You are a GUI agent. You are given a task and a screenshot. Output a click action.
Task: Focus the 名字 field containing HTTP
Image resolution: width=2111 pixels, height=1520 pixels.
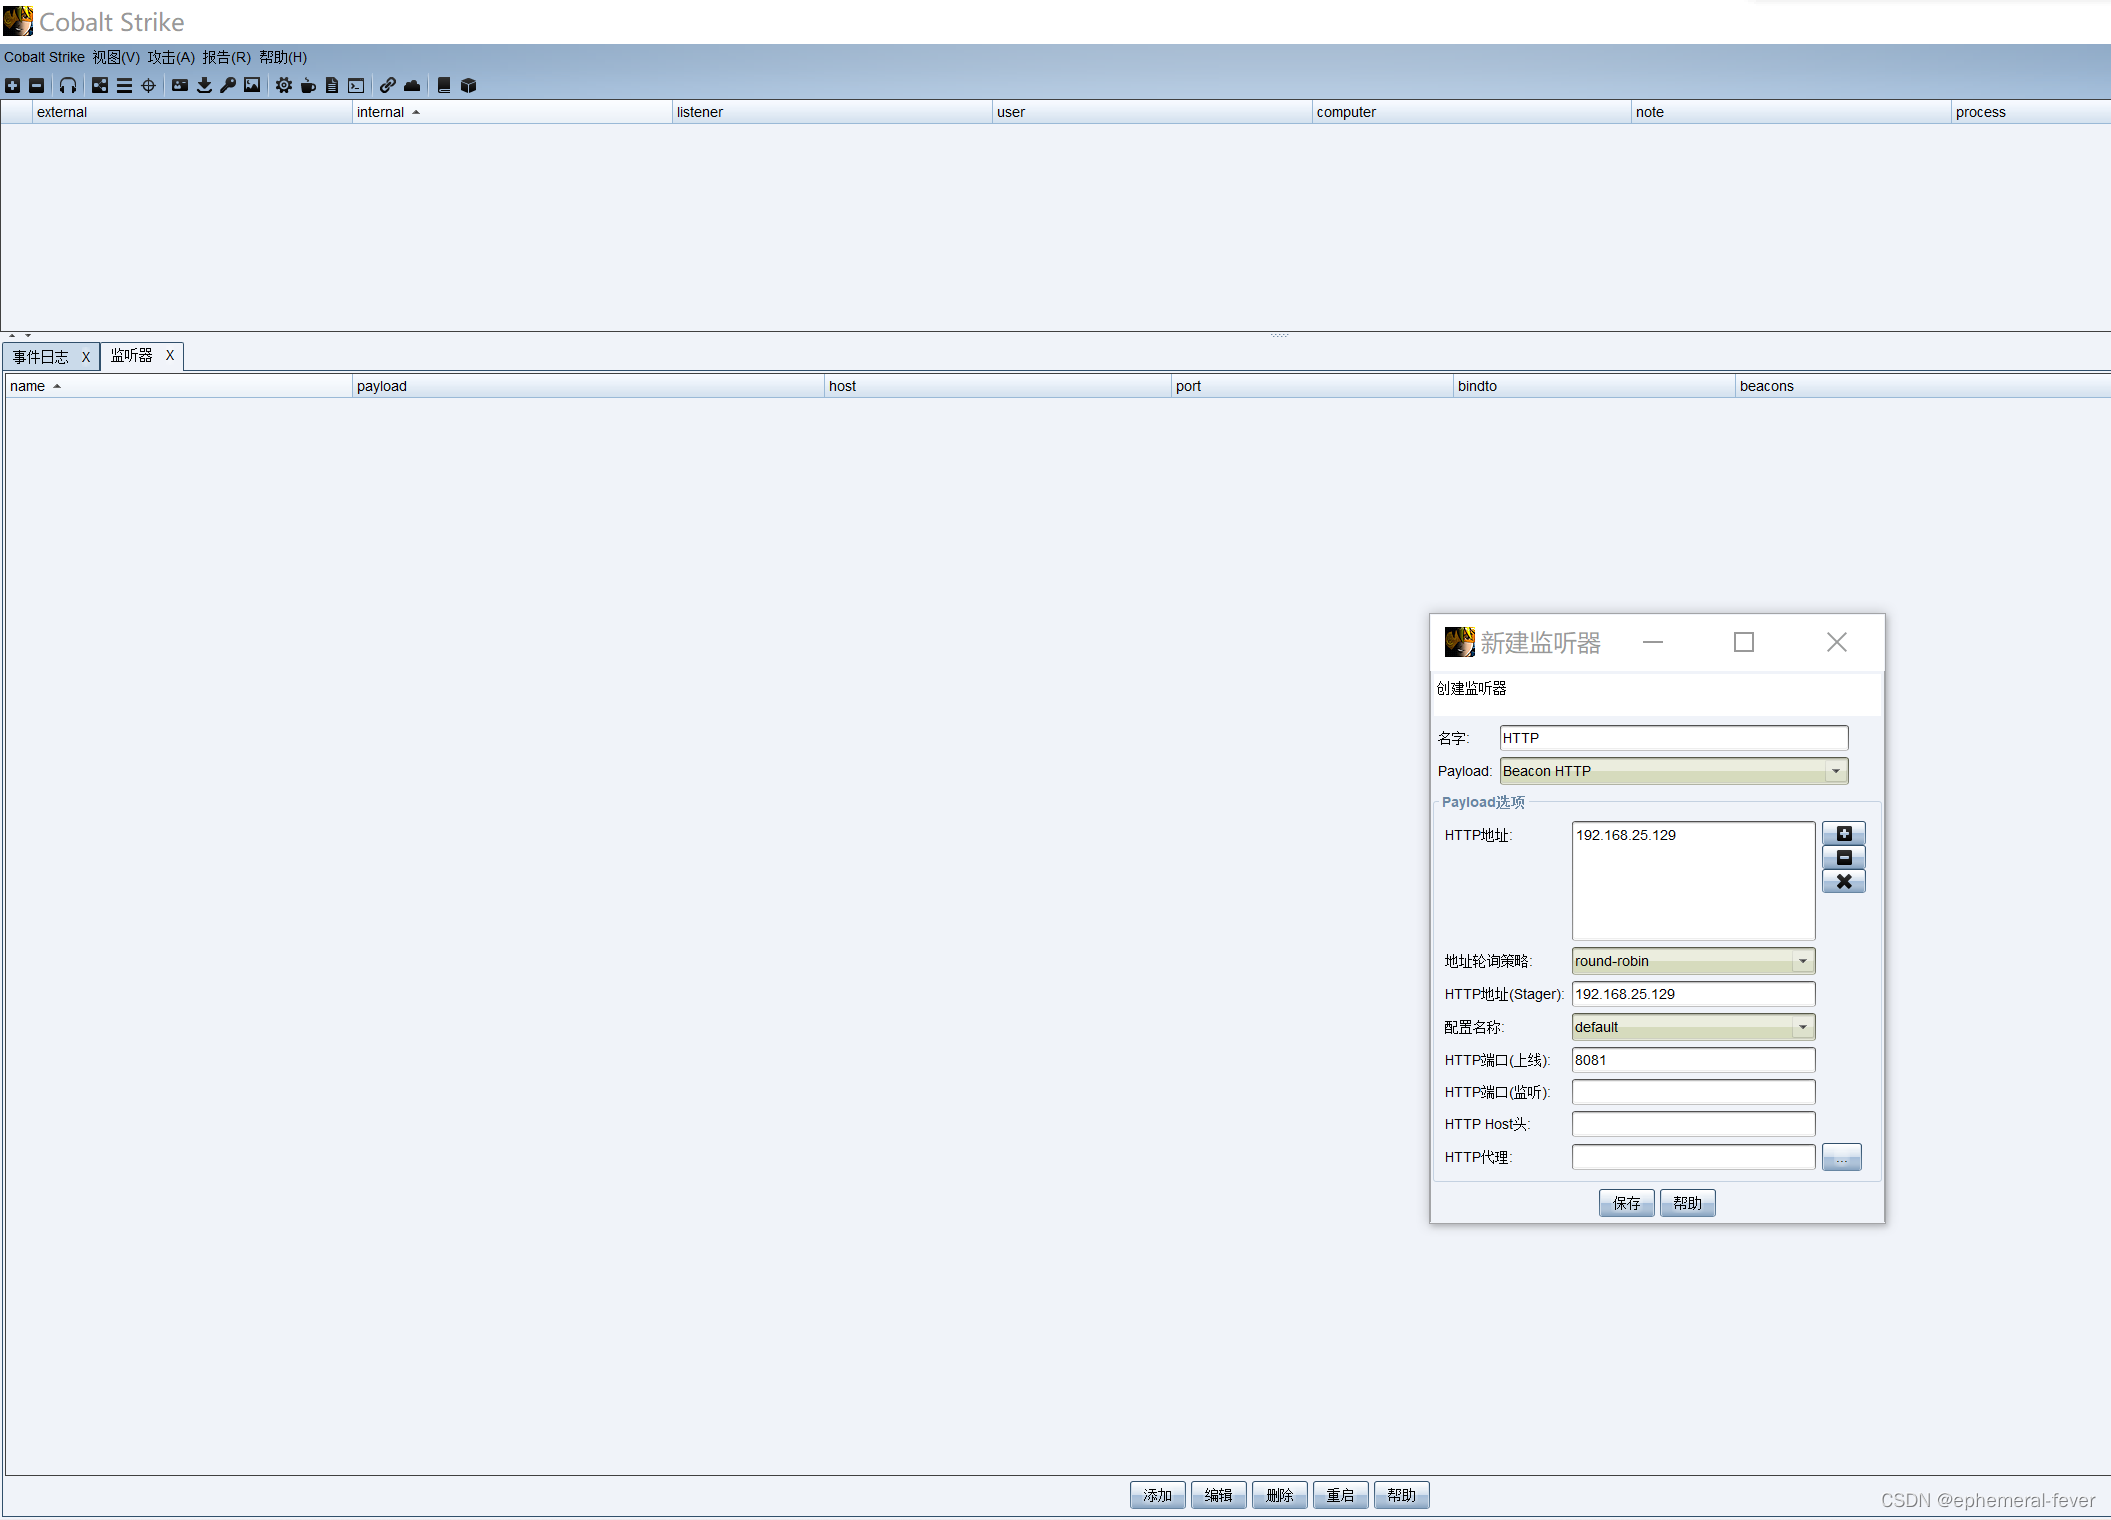pos(1674,738)
